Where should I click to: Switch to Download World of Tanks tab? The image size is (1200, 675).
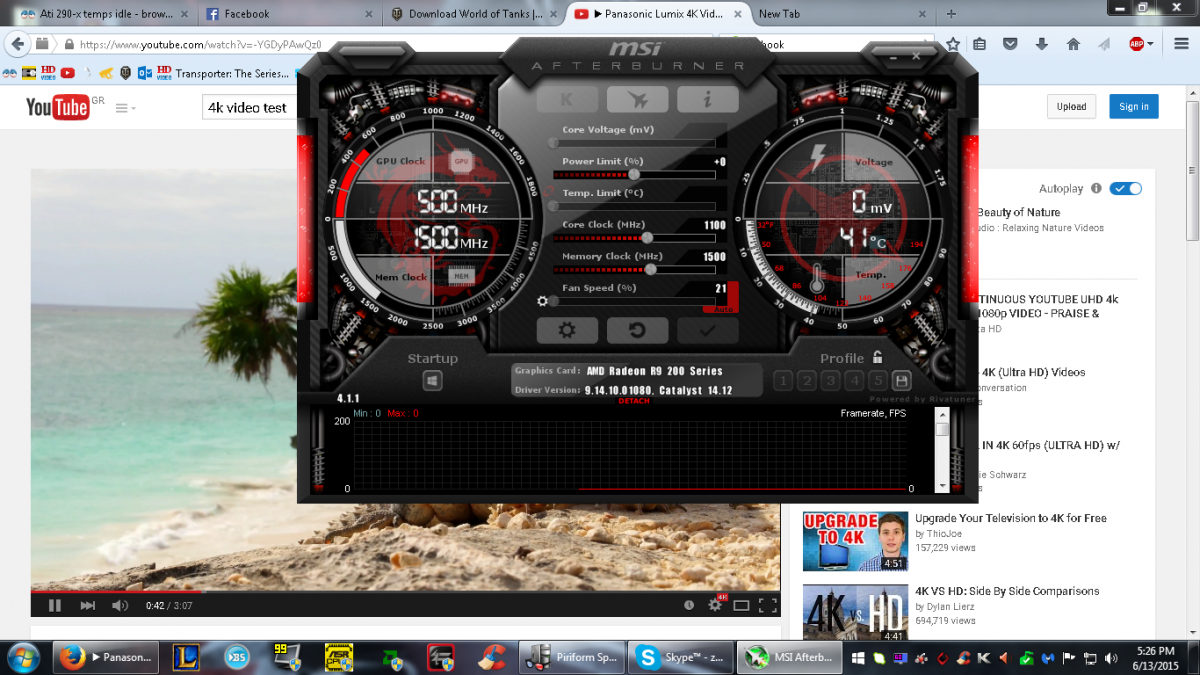pos(475,14)
